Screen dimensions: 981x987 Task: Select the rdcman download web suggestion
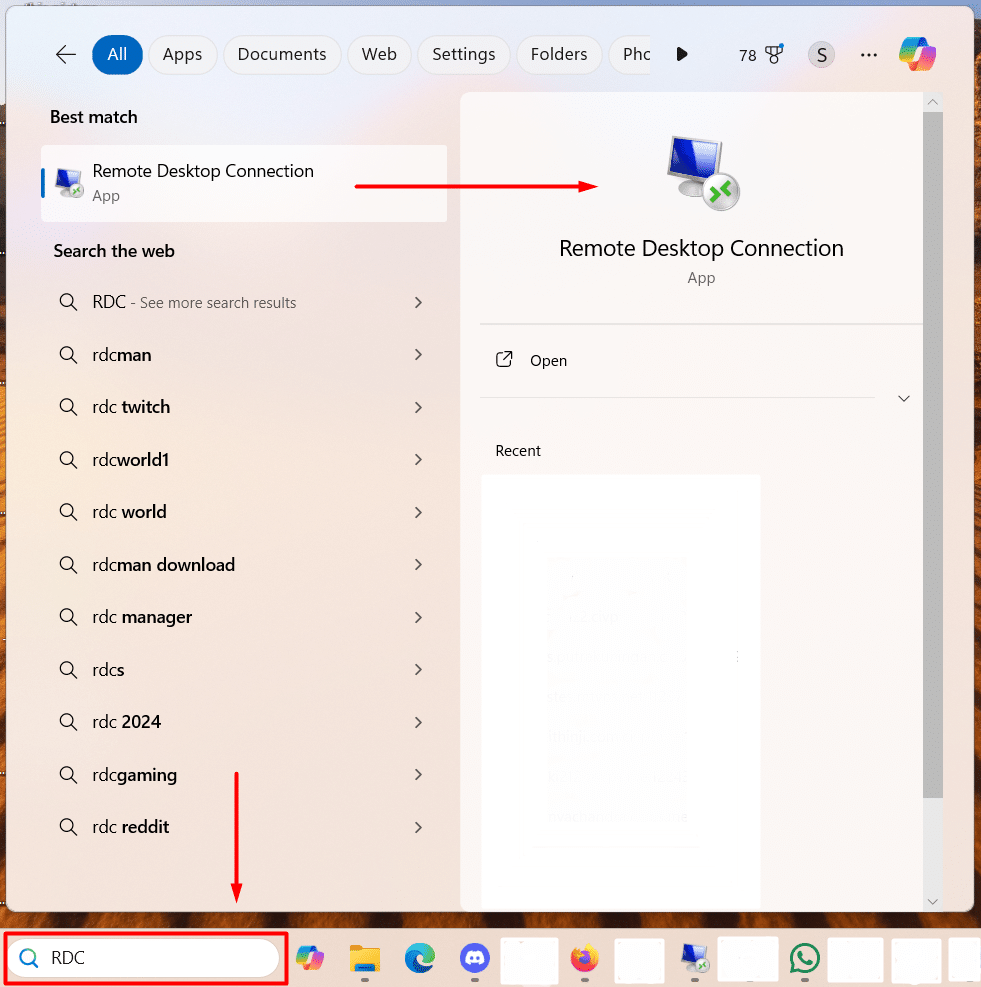pyautogui.click(x=244, y=565)
